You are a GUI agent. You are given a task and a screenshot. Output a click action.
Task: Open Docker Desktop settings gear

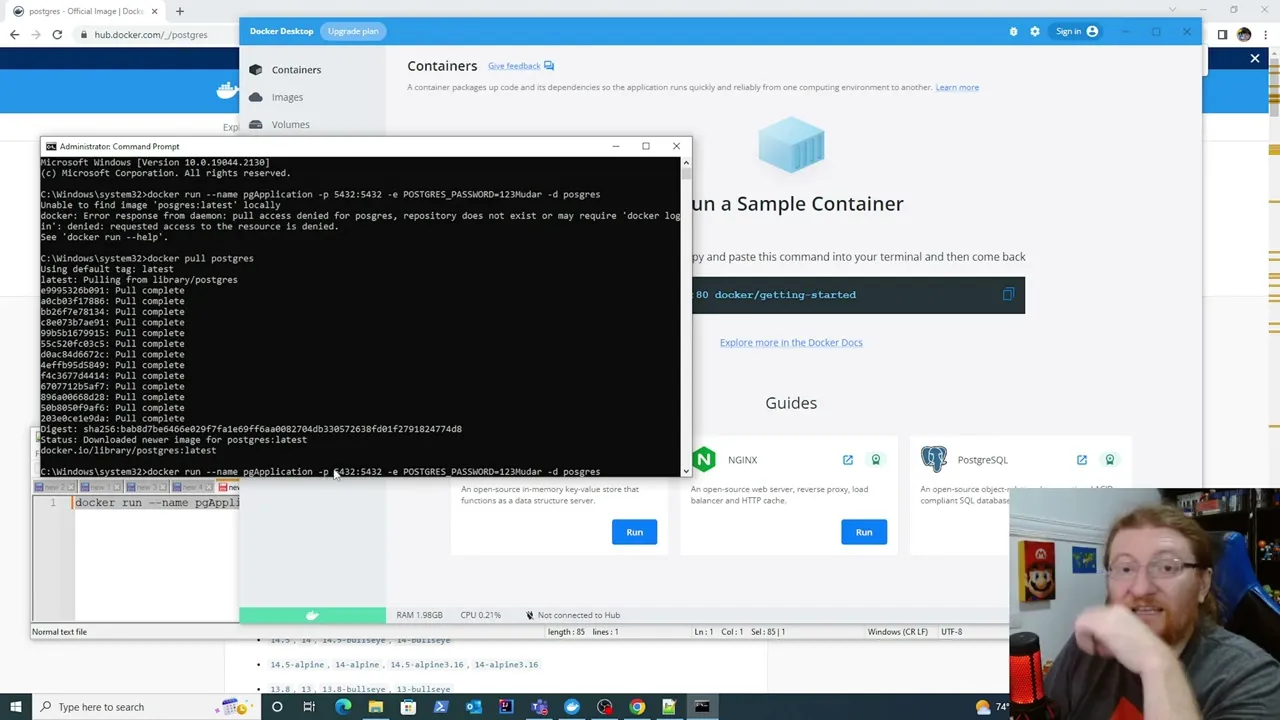tap(1035, 31)
